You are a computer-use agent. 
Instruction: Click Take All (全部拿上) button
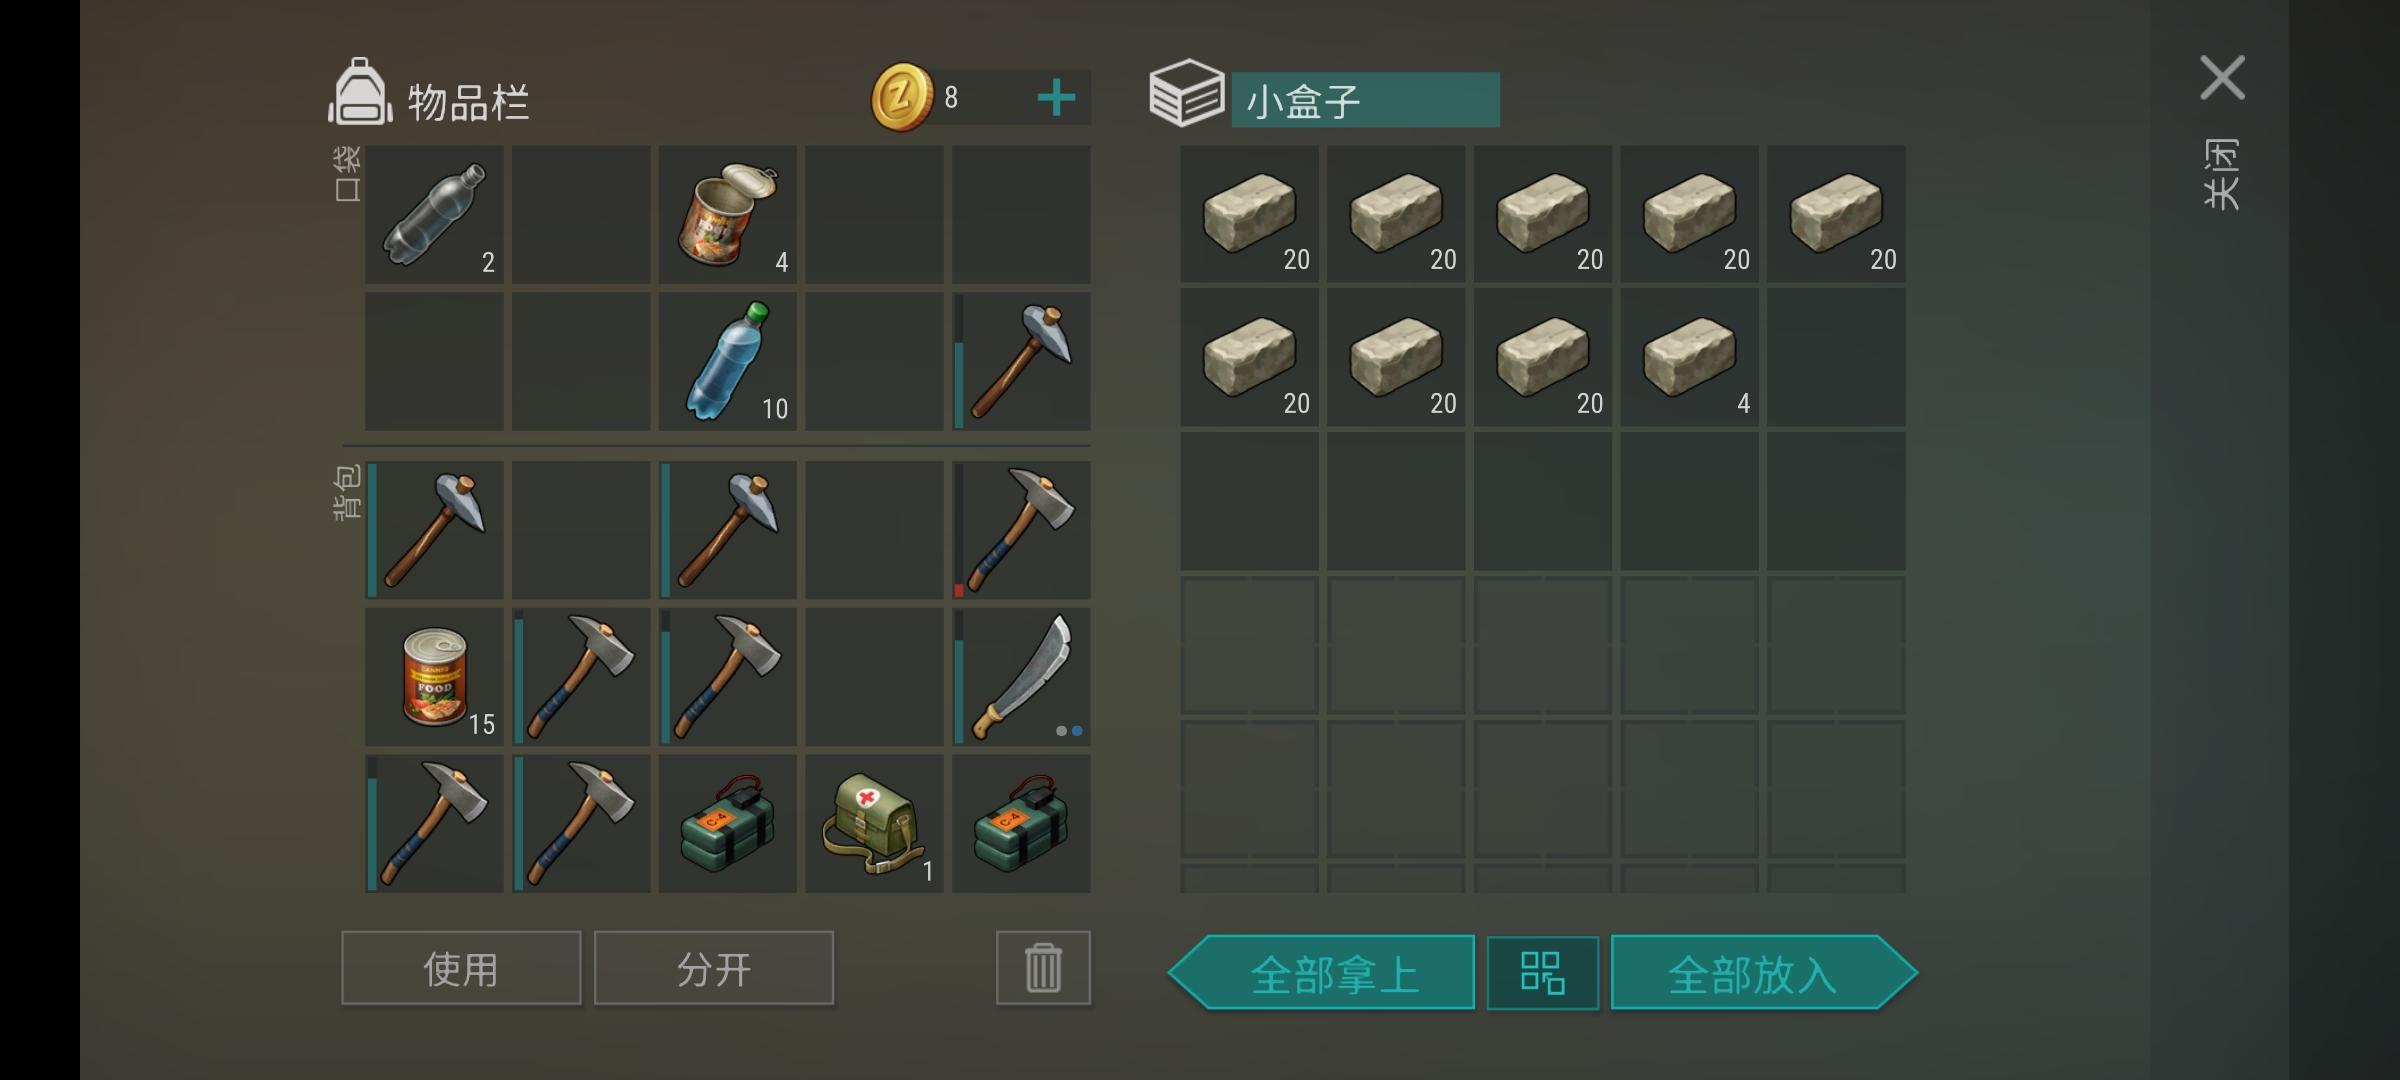coord(1321,973)
